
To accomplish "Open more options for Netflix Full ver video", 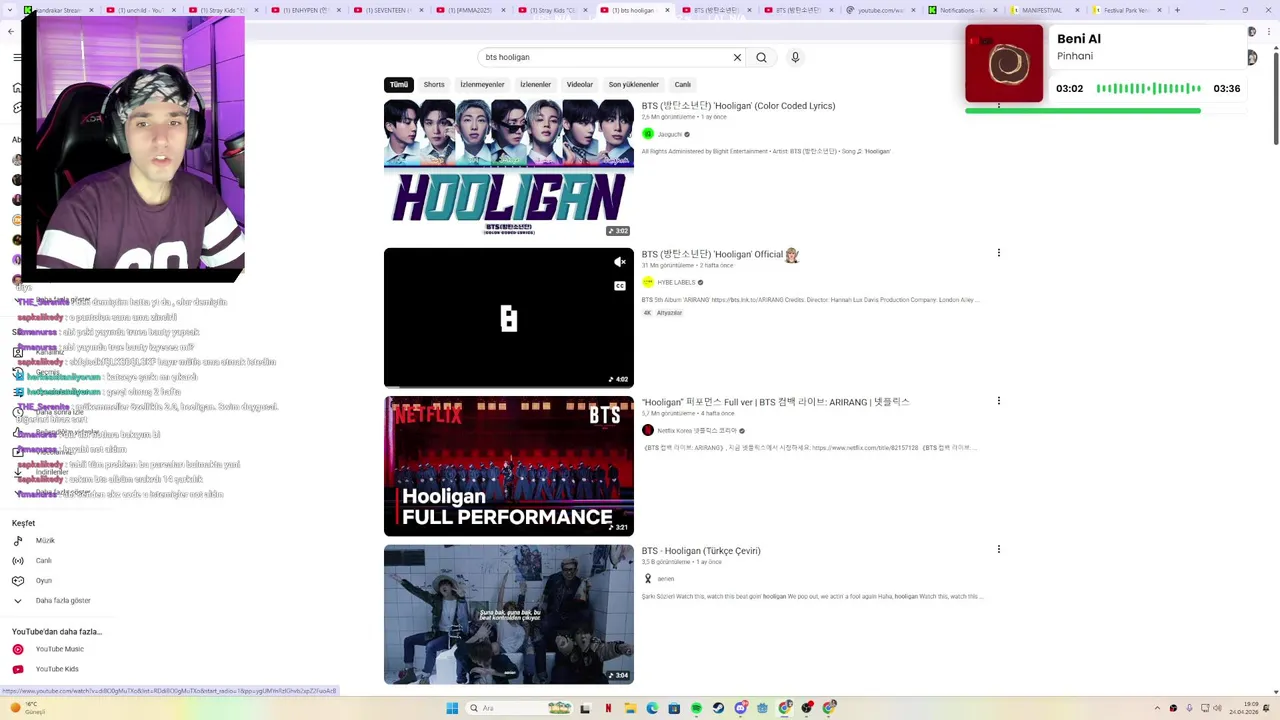I will coord(998,401).
